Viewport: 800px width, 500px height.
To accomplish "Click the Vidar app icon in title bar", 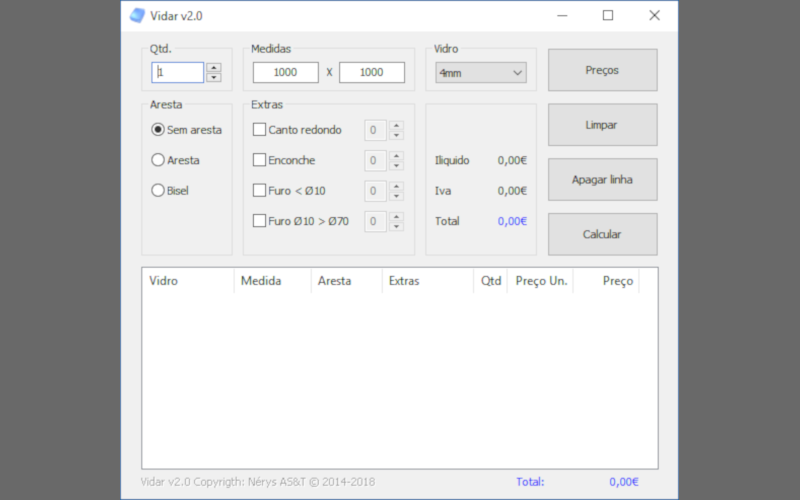I will tap(137, 15).
